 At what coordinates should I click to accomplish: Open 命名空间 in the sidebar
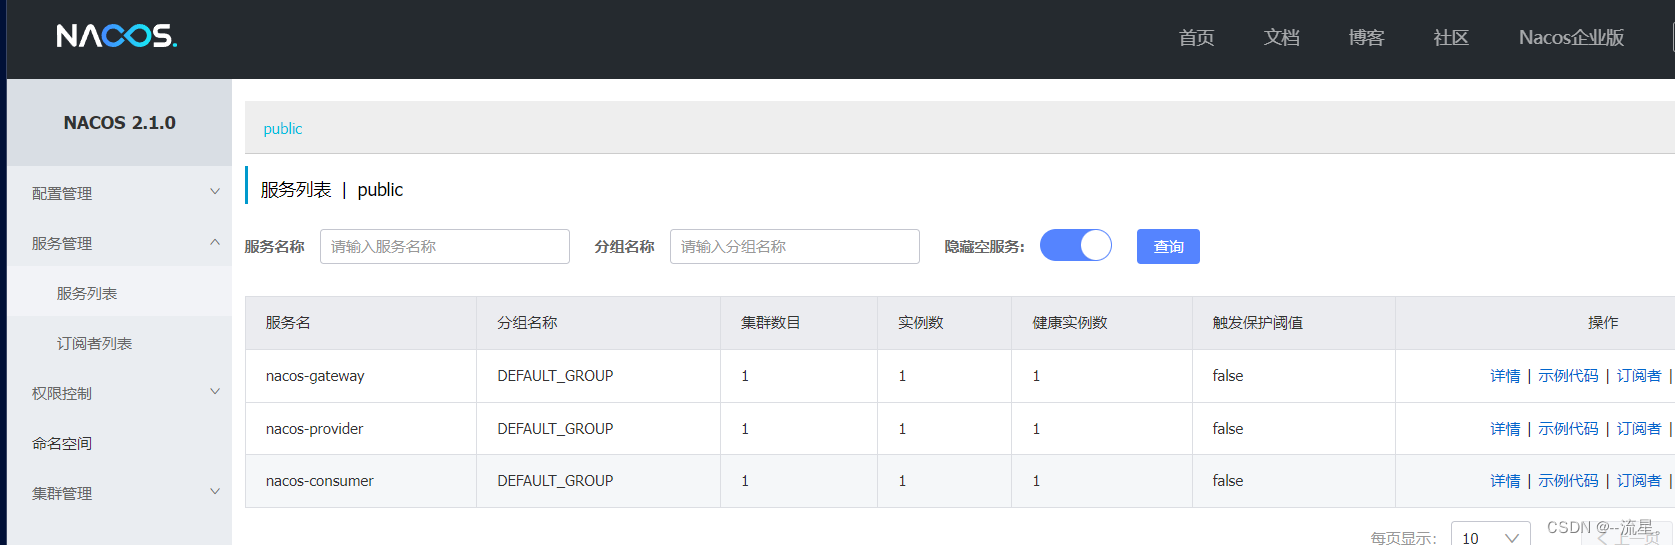(119, 443)
